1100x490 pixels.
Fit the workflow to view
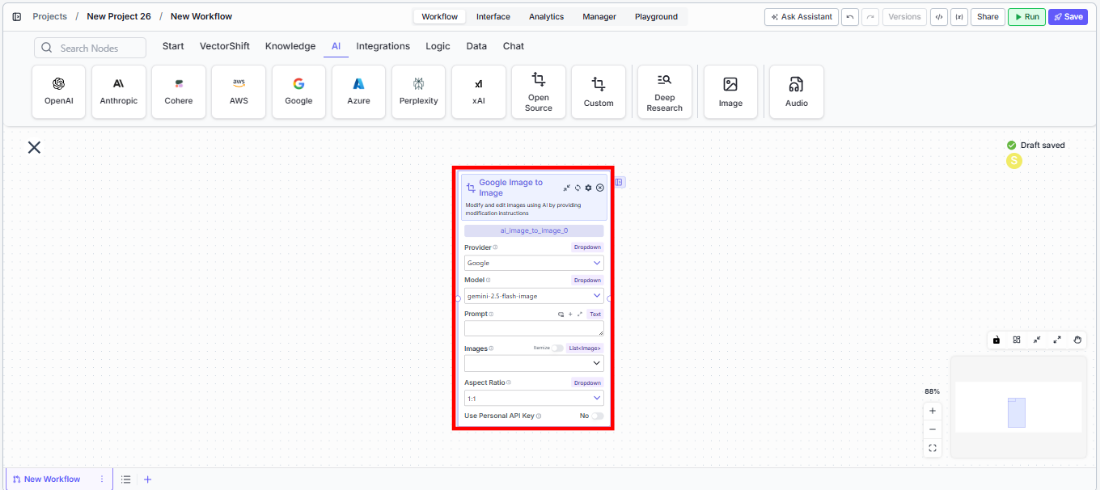[932, 447]
